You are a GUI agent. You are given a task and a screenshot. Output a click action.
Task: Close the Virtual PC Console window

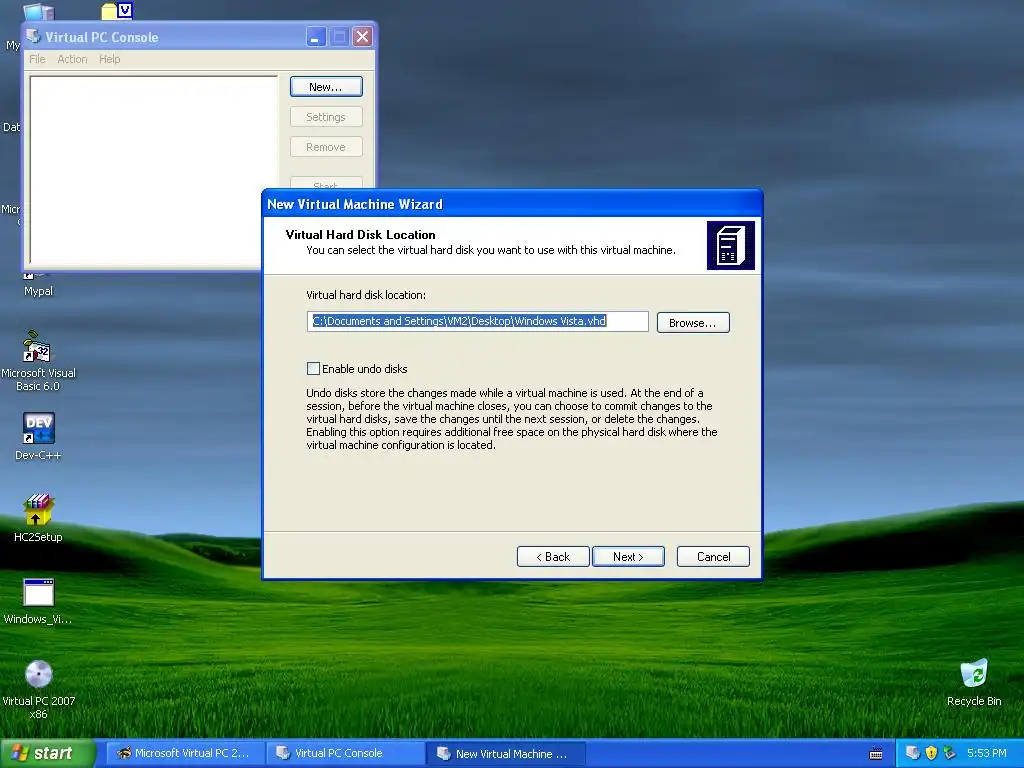tap(362, 37)
